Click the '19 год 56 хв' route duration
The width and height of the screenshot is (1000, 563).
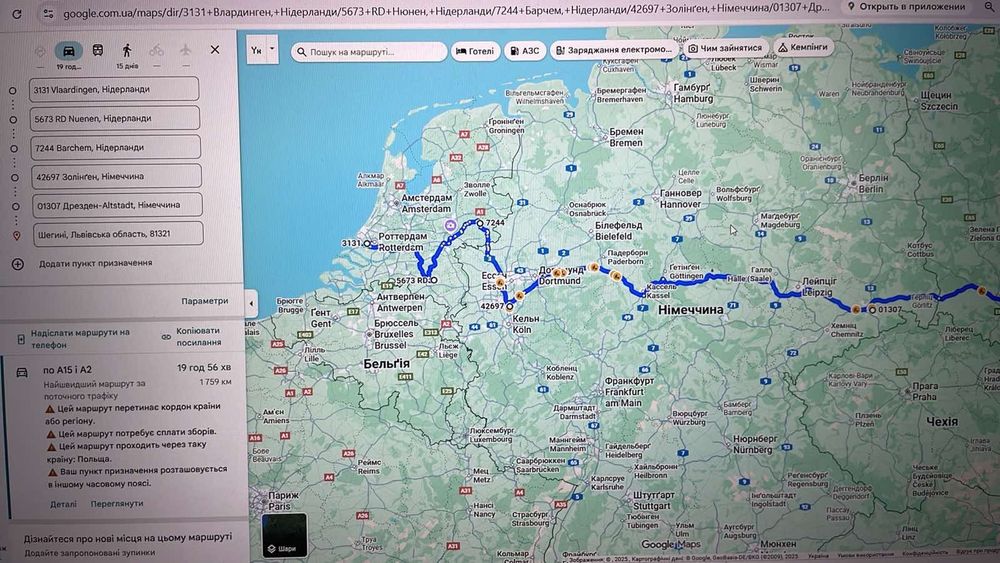204,368
